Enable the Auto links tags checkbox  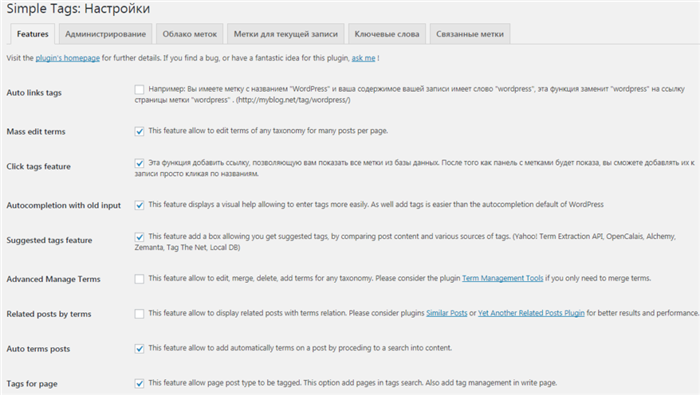[139, 89]
